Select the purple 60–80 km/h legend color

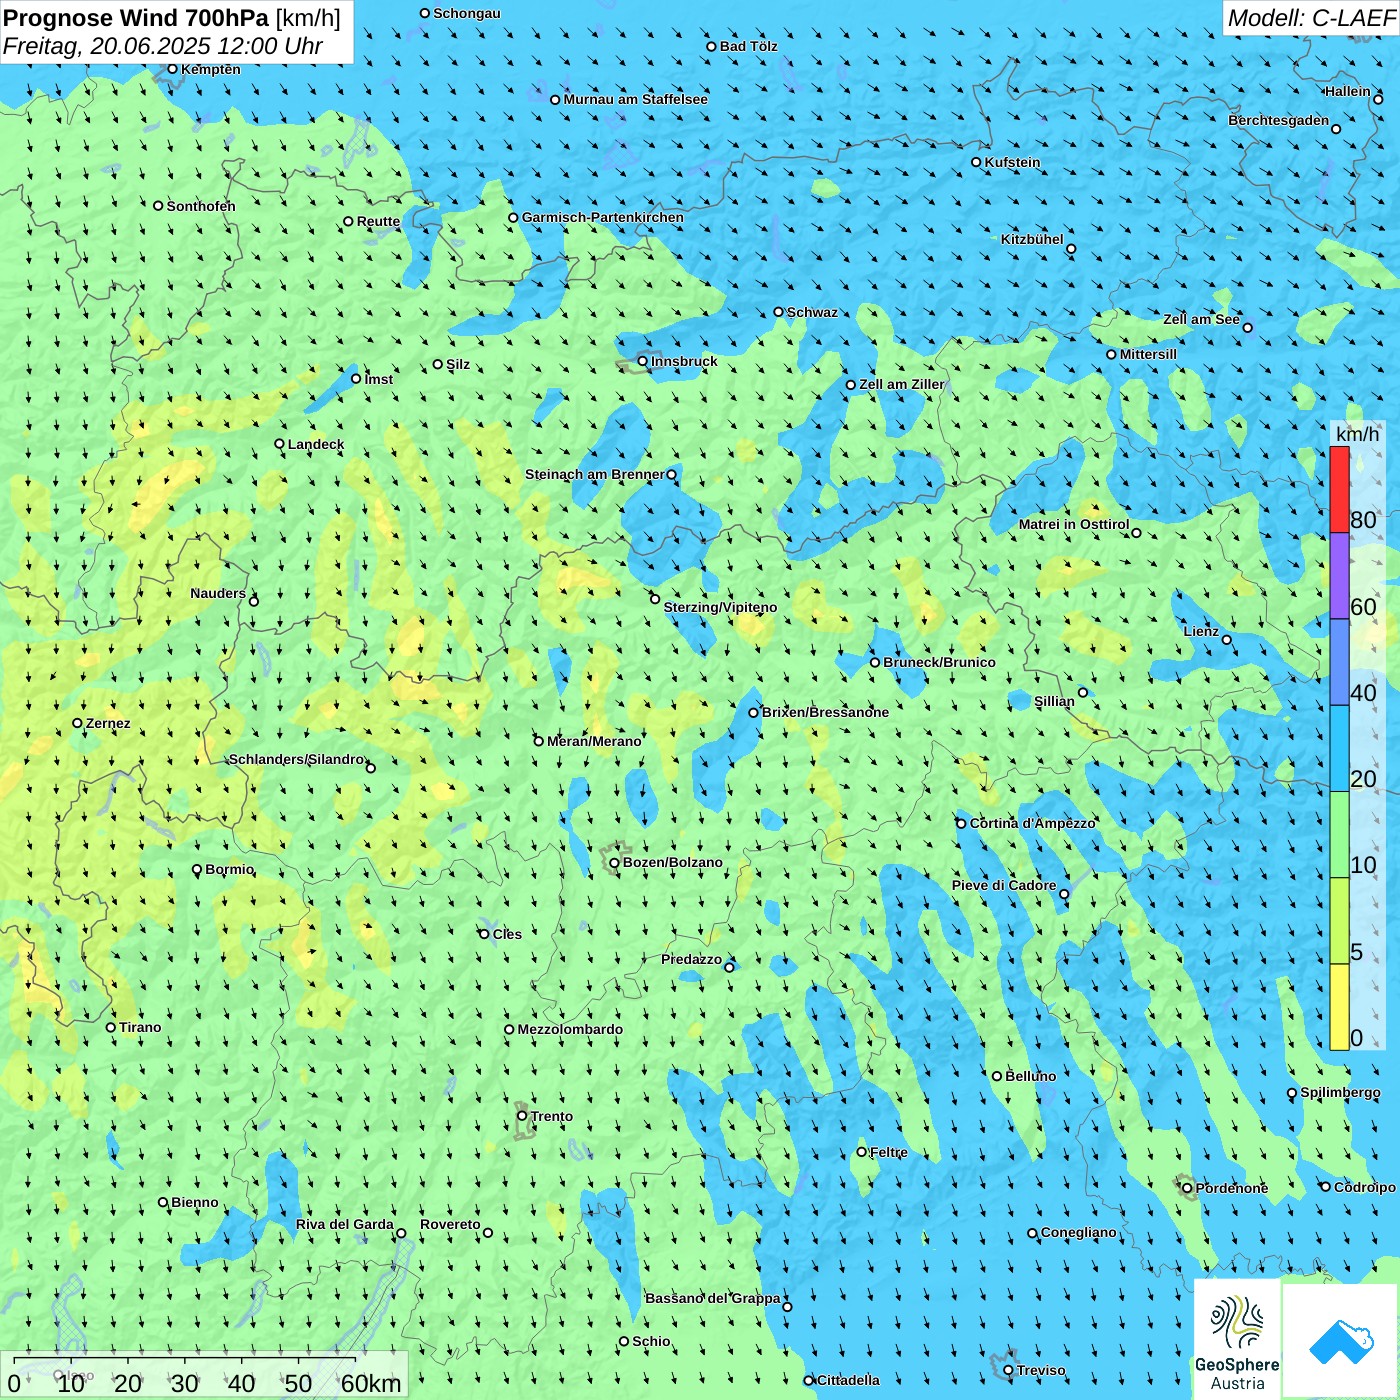click(1339, 576)
